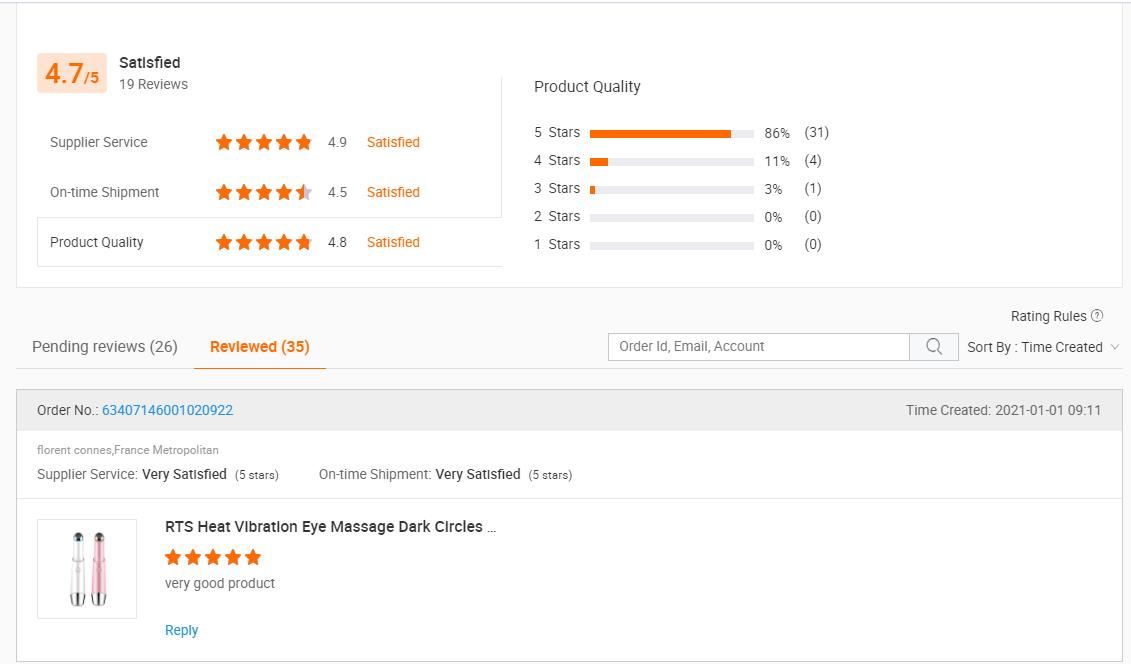Viewport: 1131px width, 664px height.
Task: Click the On-time Shipment star rating
Action: 264,193
